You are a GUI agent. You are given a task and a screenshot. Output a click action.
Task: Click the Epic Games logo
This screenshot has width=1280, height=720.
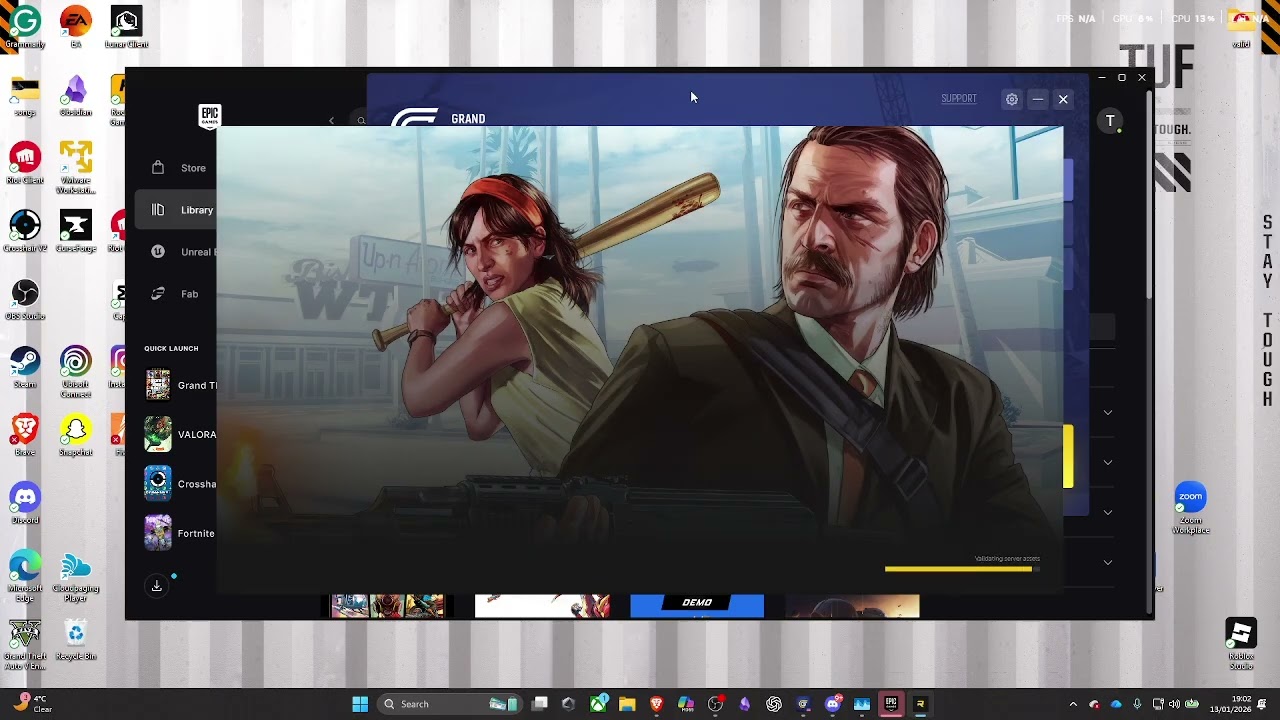pos(209,116)
